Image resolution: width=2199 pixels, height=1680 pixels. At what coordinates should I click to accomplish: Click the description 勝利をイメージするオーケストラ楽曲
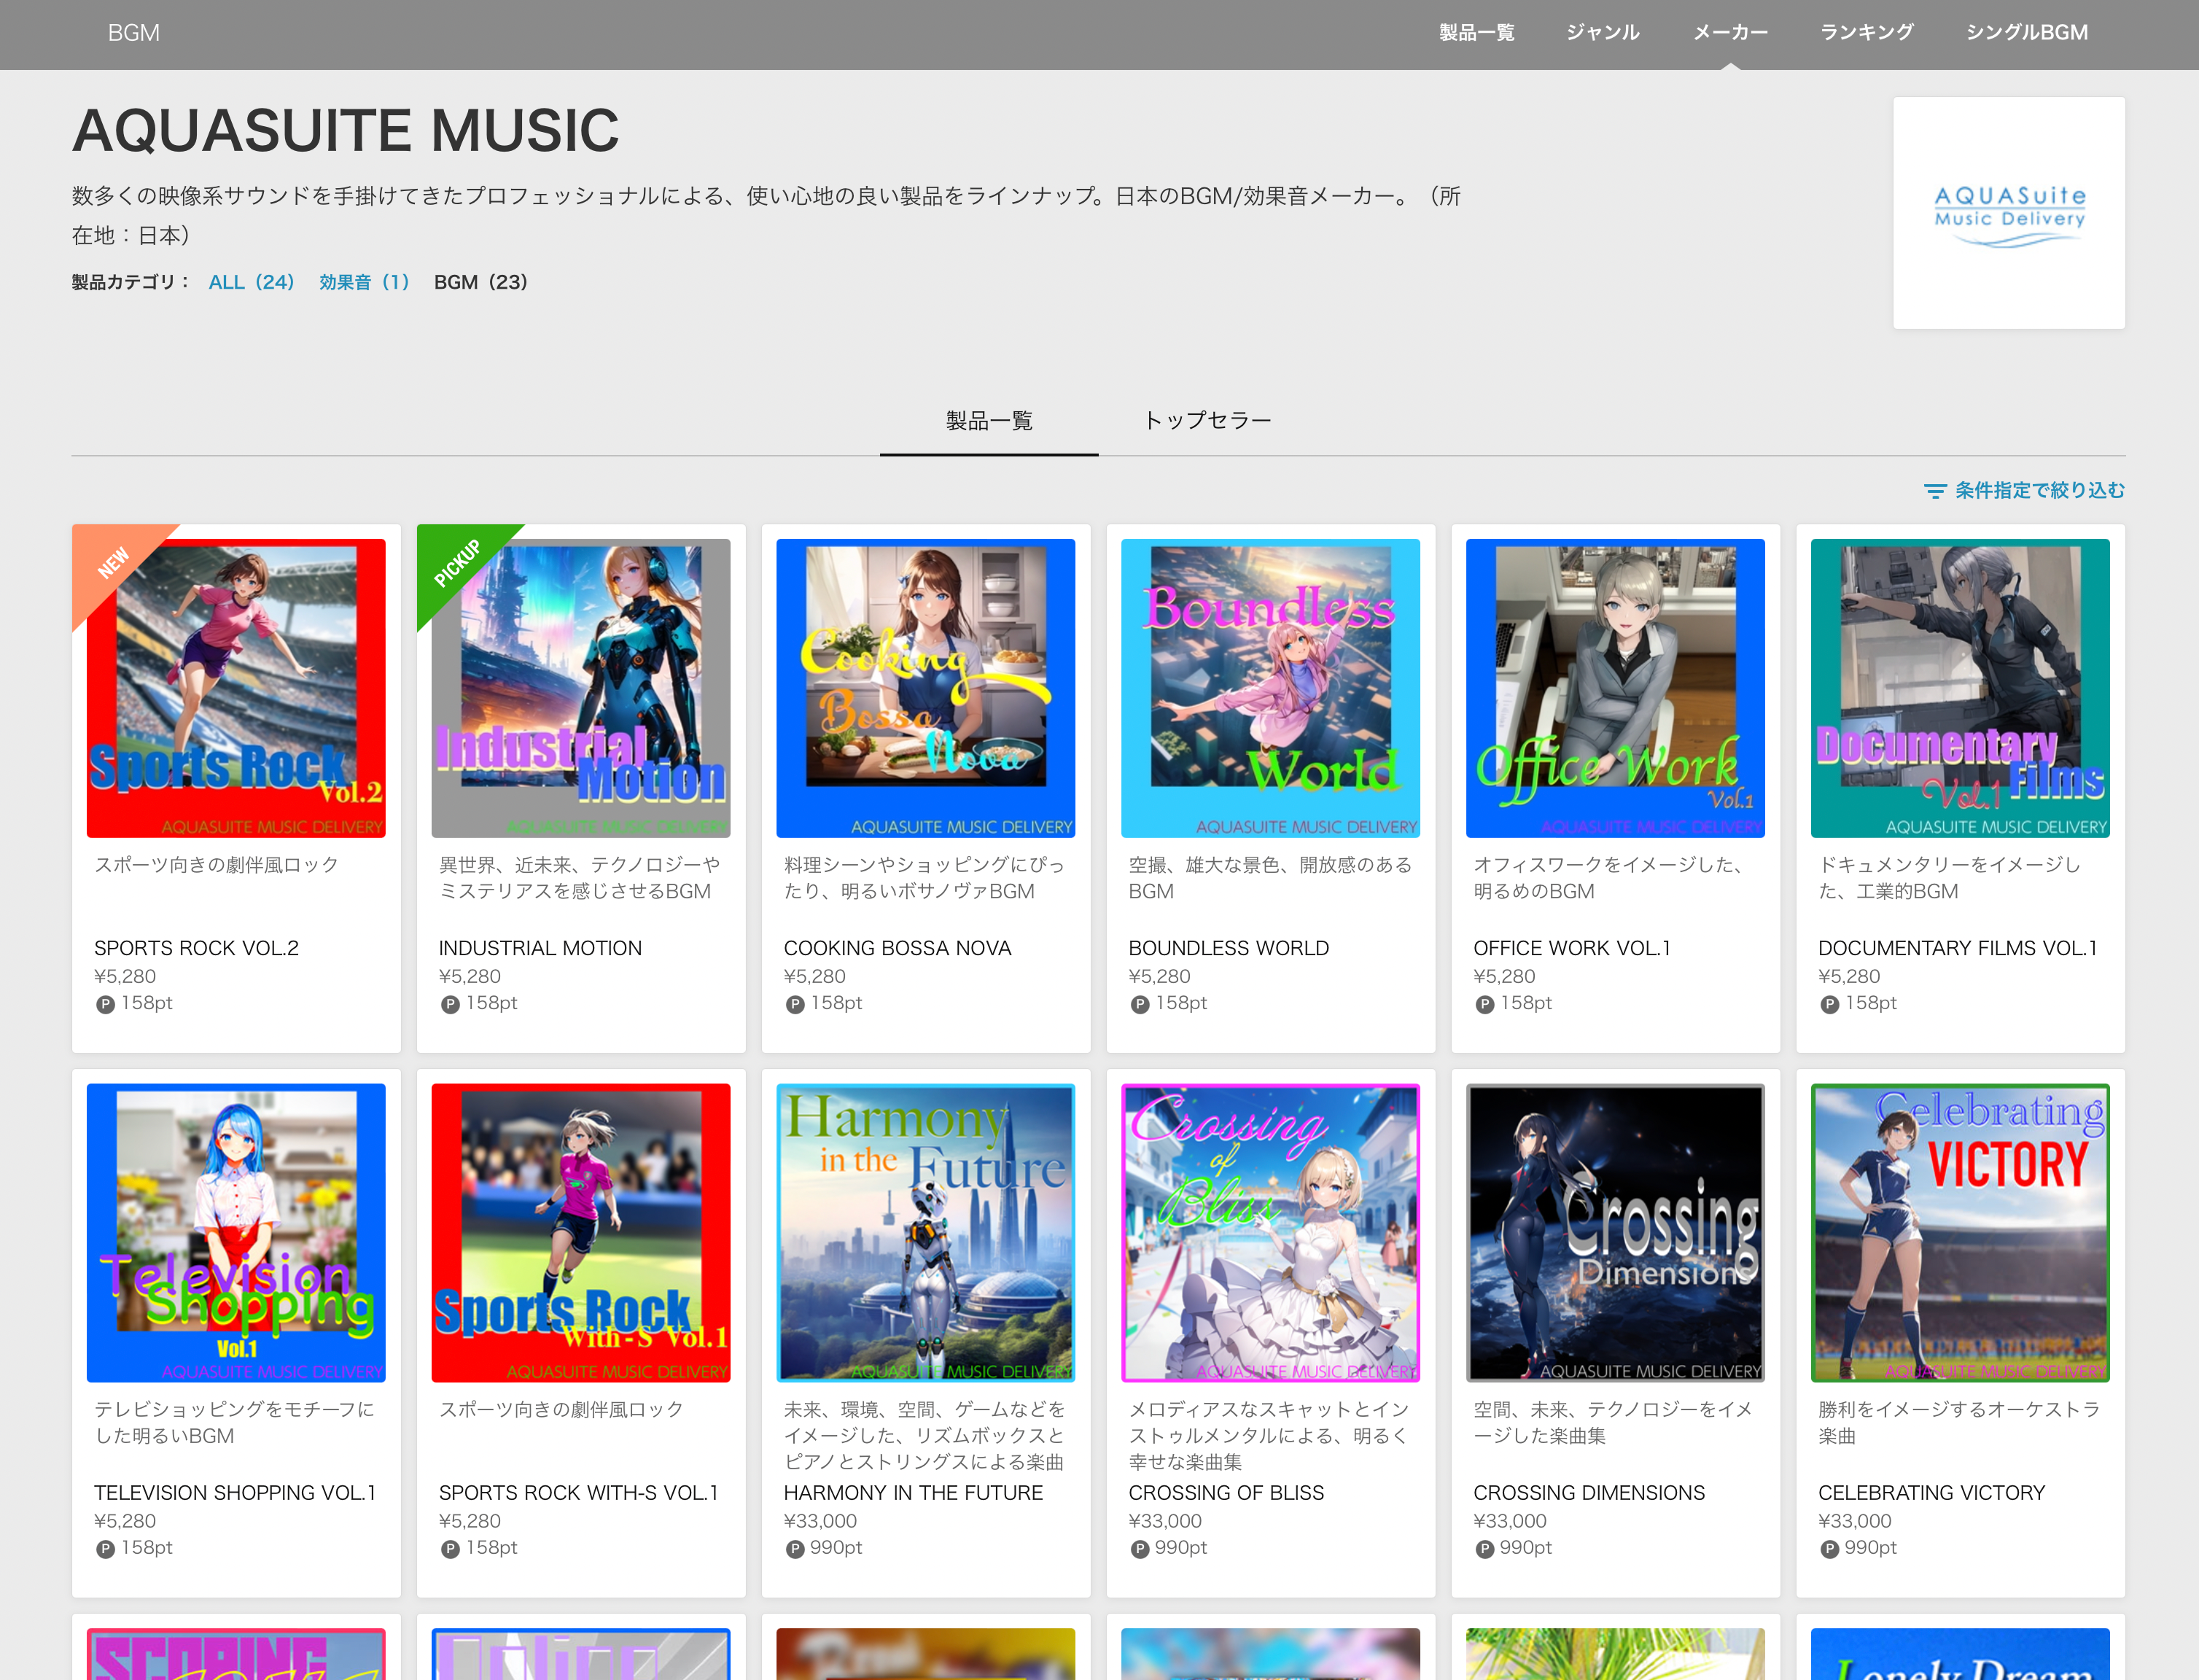(x=1958, y=1423)
